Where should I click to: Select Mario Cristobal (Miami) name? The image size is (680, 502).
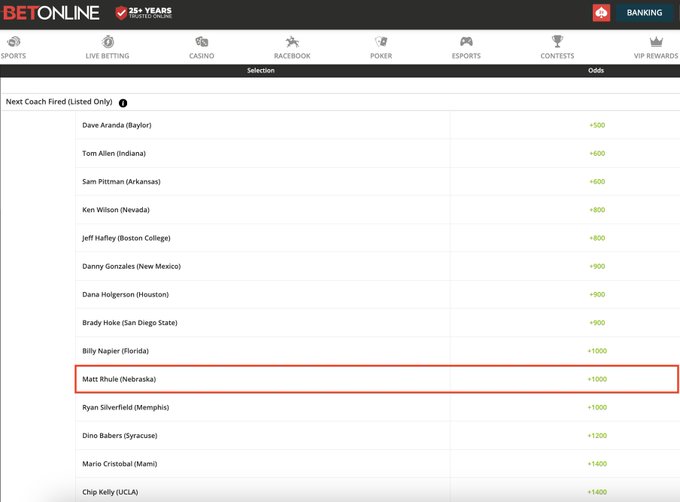pos(120,464)
